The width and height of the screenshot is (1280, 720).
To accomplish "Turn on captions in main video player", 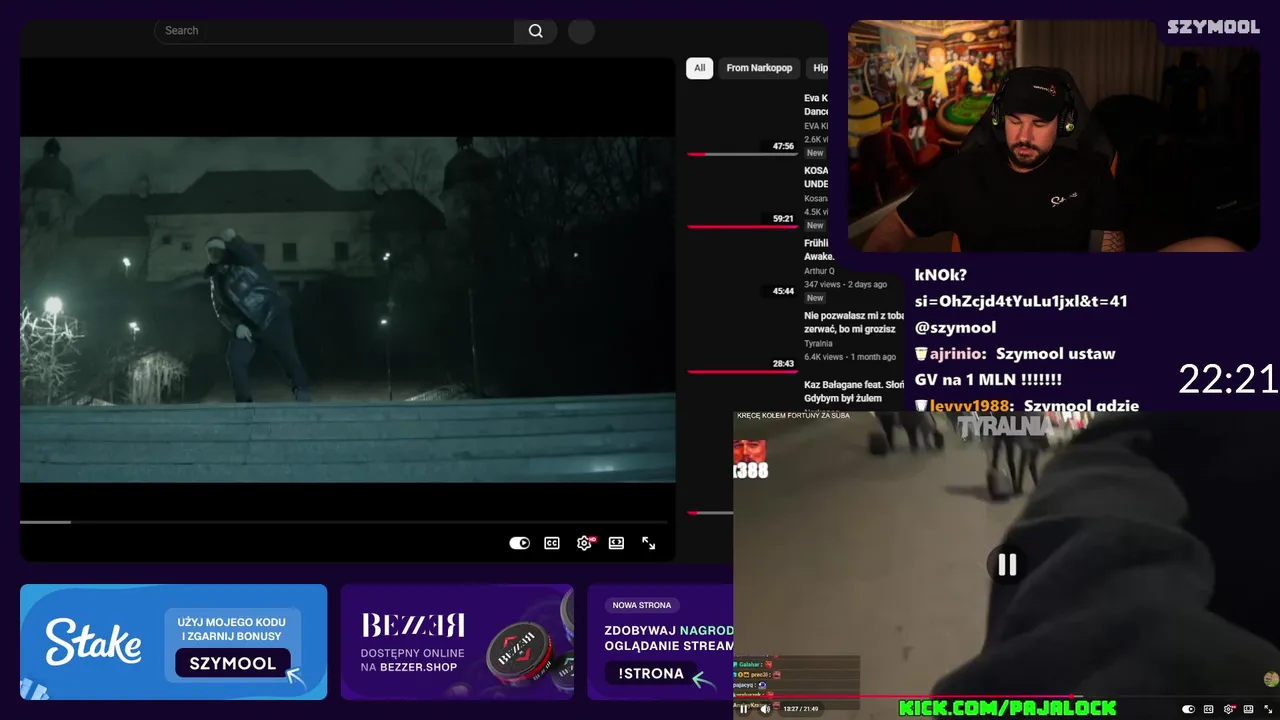I will [x=552, y=543].
